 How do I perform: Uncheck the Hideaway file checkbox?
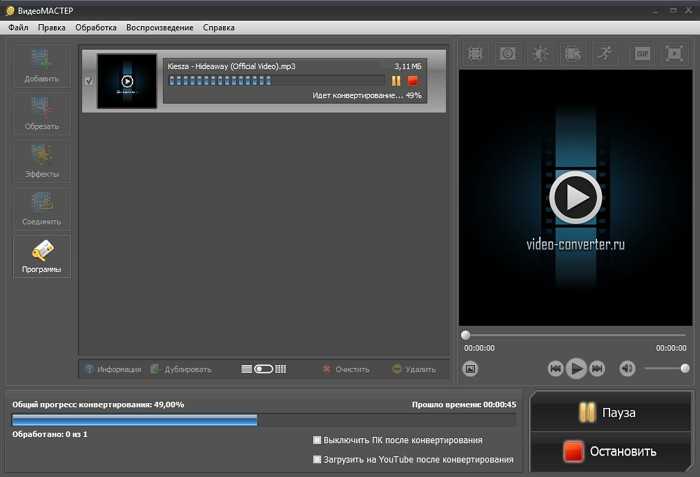(x=89, y=81)
